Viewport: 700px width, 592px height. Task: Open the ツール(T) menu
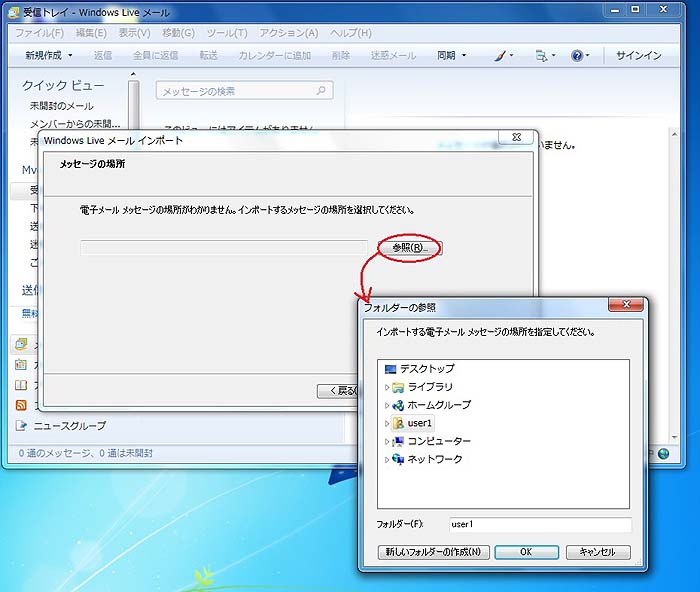[x=226, y=33]
